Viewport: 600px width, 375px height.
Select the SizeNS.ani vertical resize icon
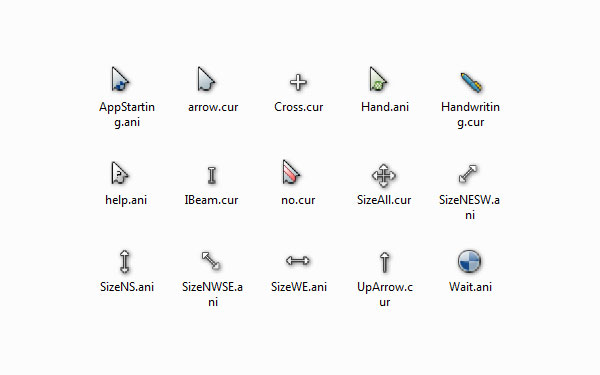[x=125, y=262]
